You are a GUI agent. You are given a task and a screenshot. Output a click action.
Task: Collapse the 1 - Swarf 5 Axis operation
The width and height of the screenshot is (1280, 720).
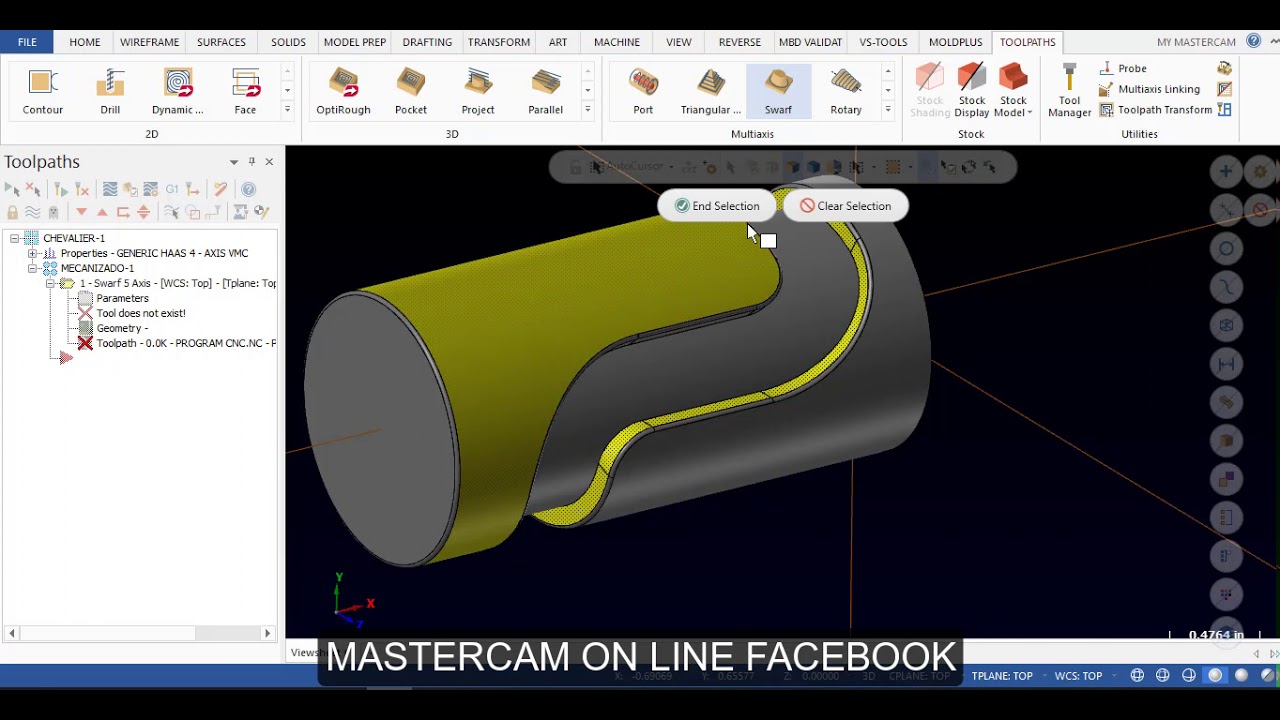[x=50, y=283]
